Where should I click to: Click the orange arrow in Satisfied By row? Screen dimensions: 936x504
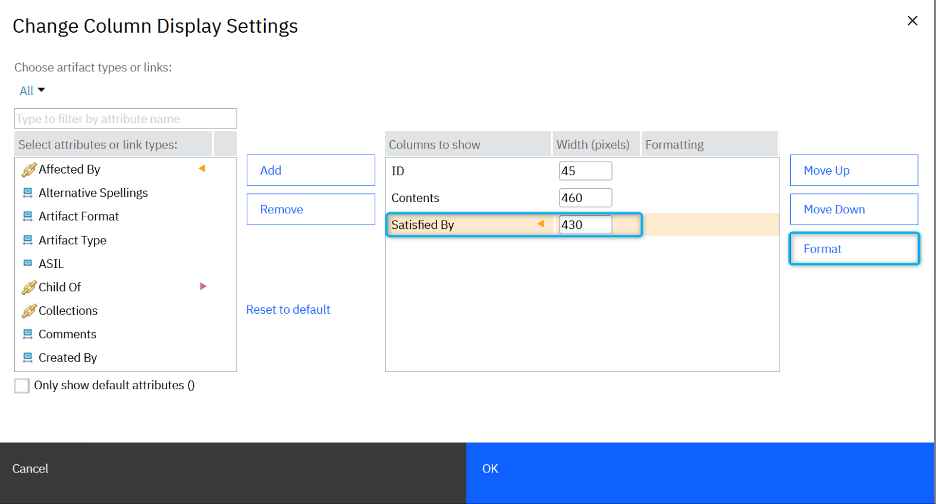tap(541, 224)
